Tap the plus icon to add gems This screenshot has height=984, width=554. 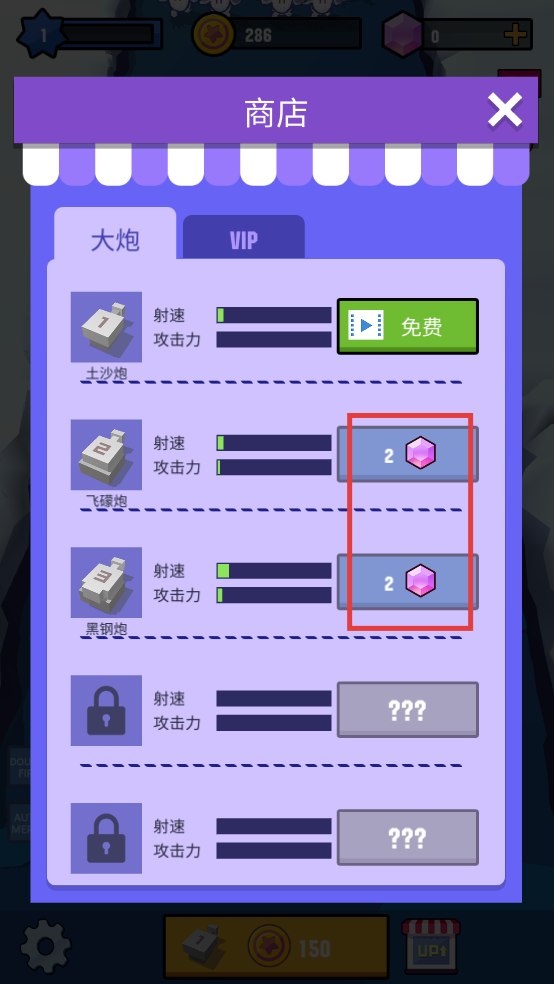[x=516, y=35]
